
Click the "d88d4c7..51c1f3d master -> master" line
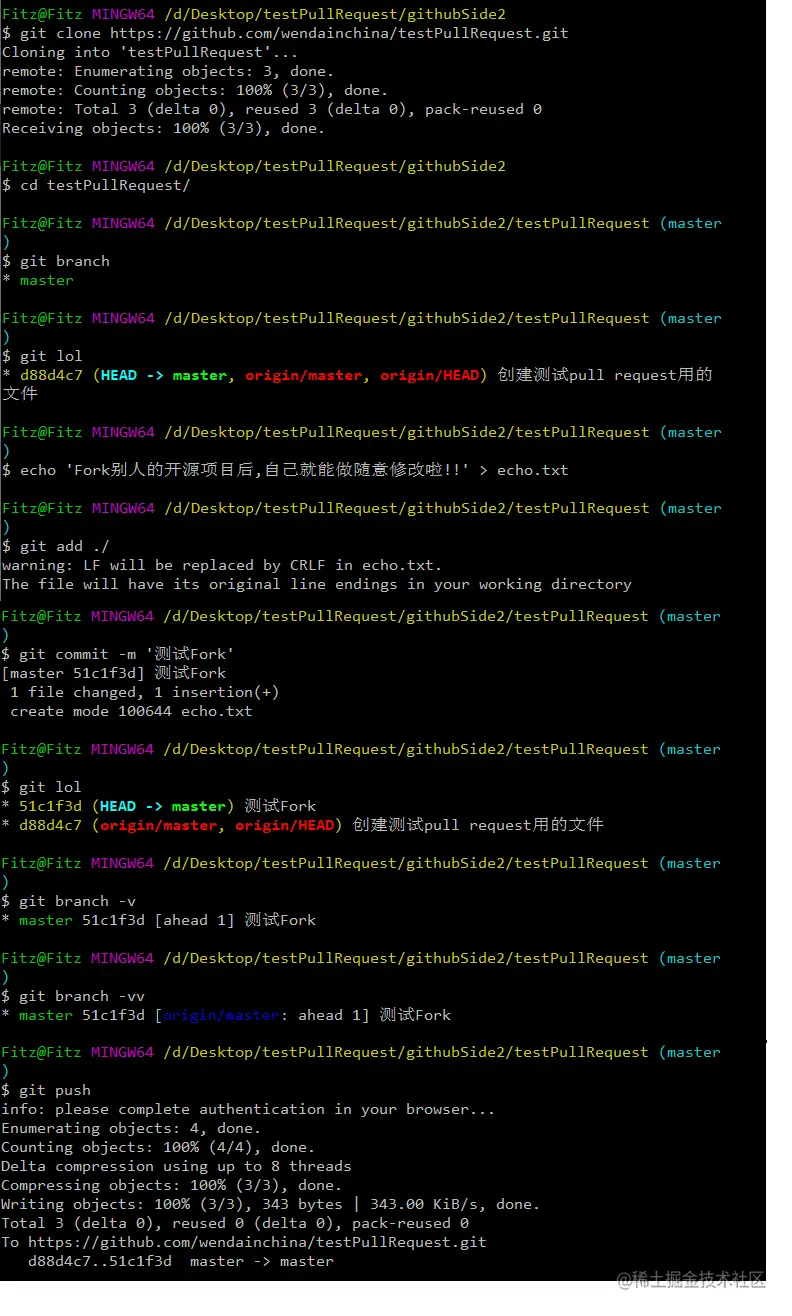pos(181,1261)
